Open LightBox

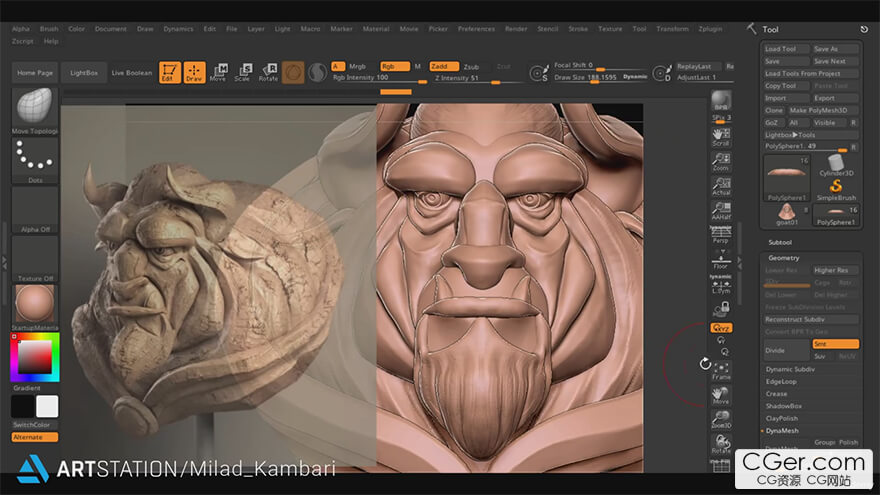(84, 73)
